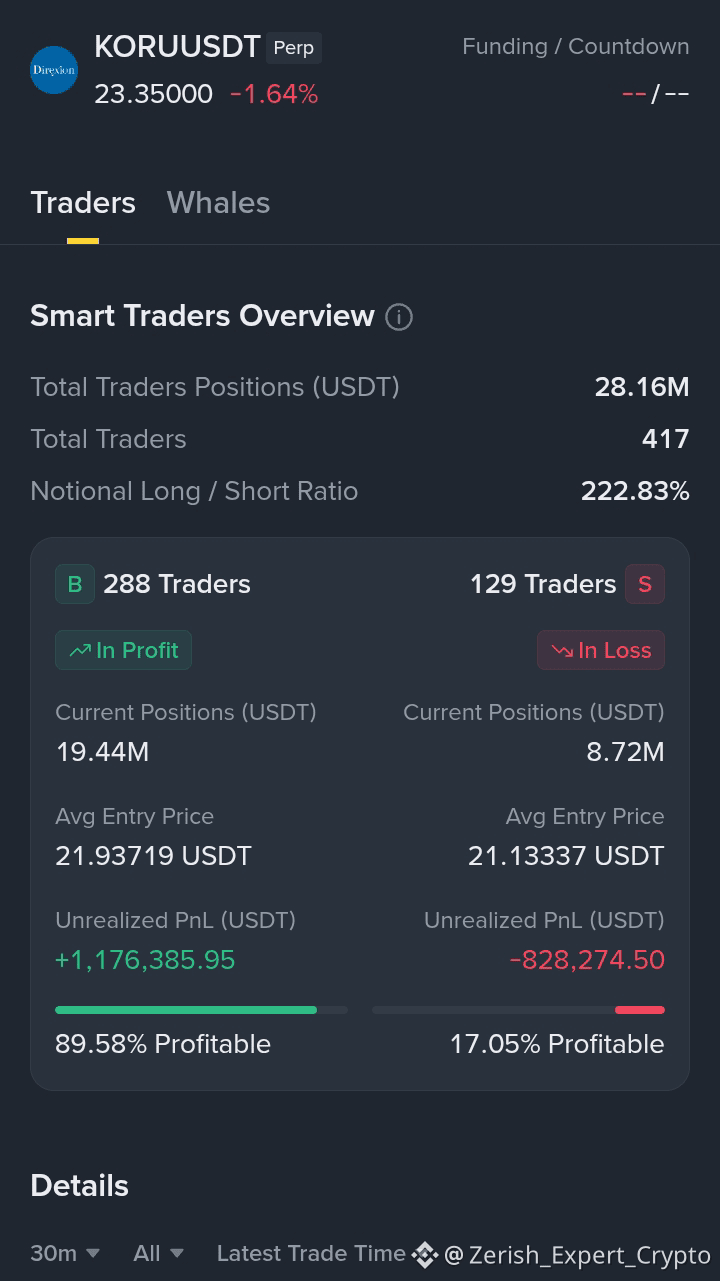Tap the long Unrealized PnL +1,176,385.95 value
The image size is (720, 1281).
145,960
